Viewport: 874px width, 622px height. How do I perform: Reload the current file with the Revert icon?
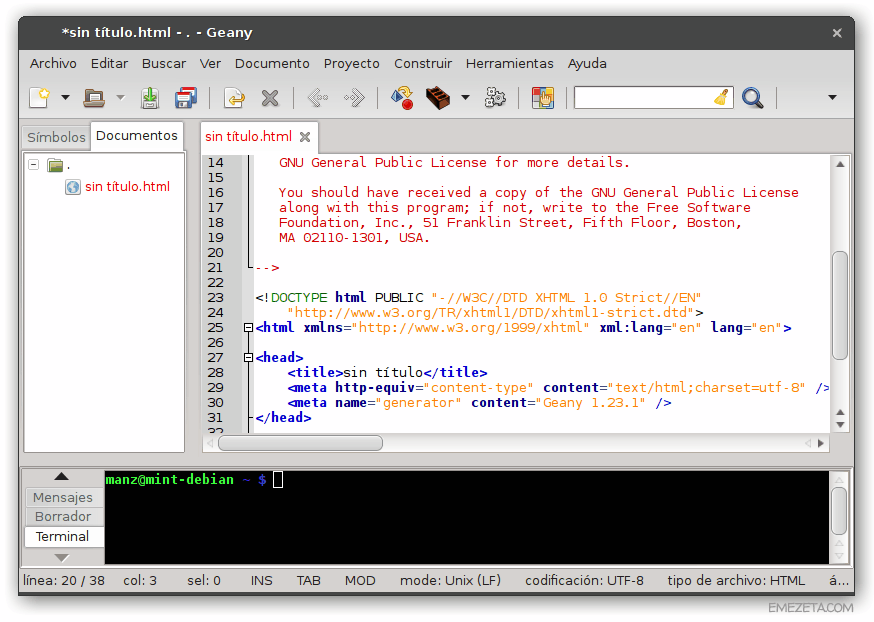(x=235, y=98)
